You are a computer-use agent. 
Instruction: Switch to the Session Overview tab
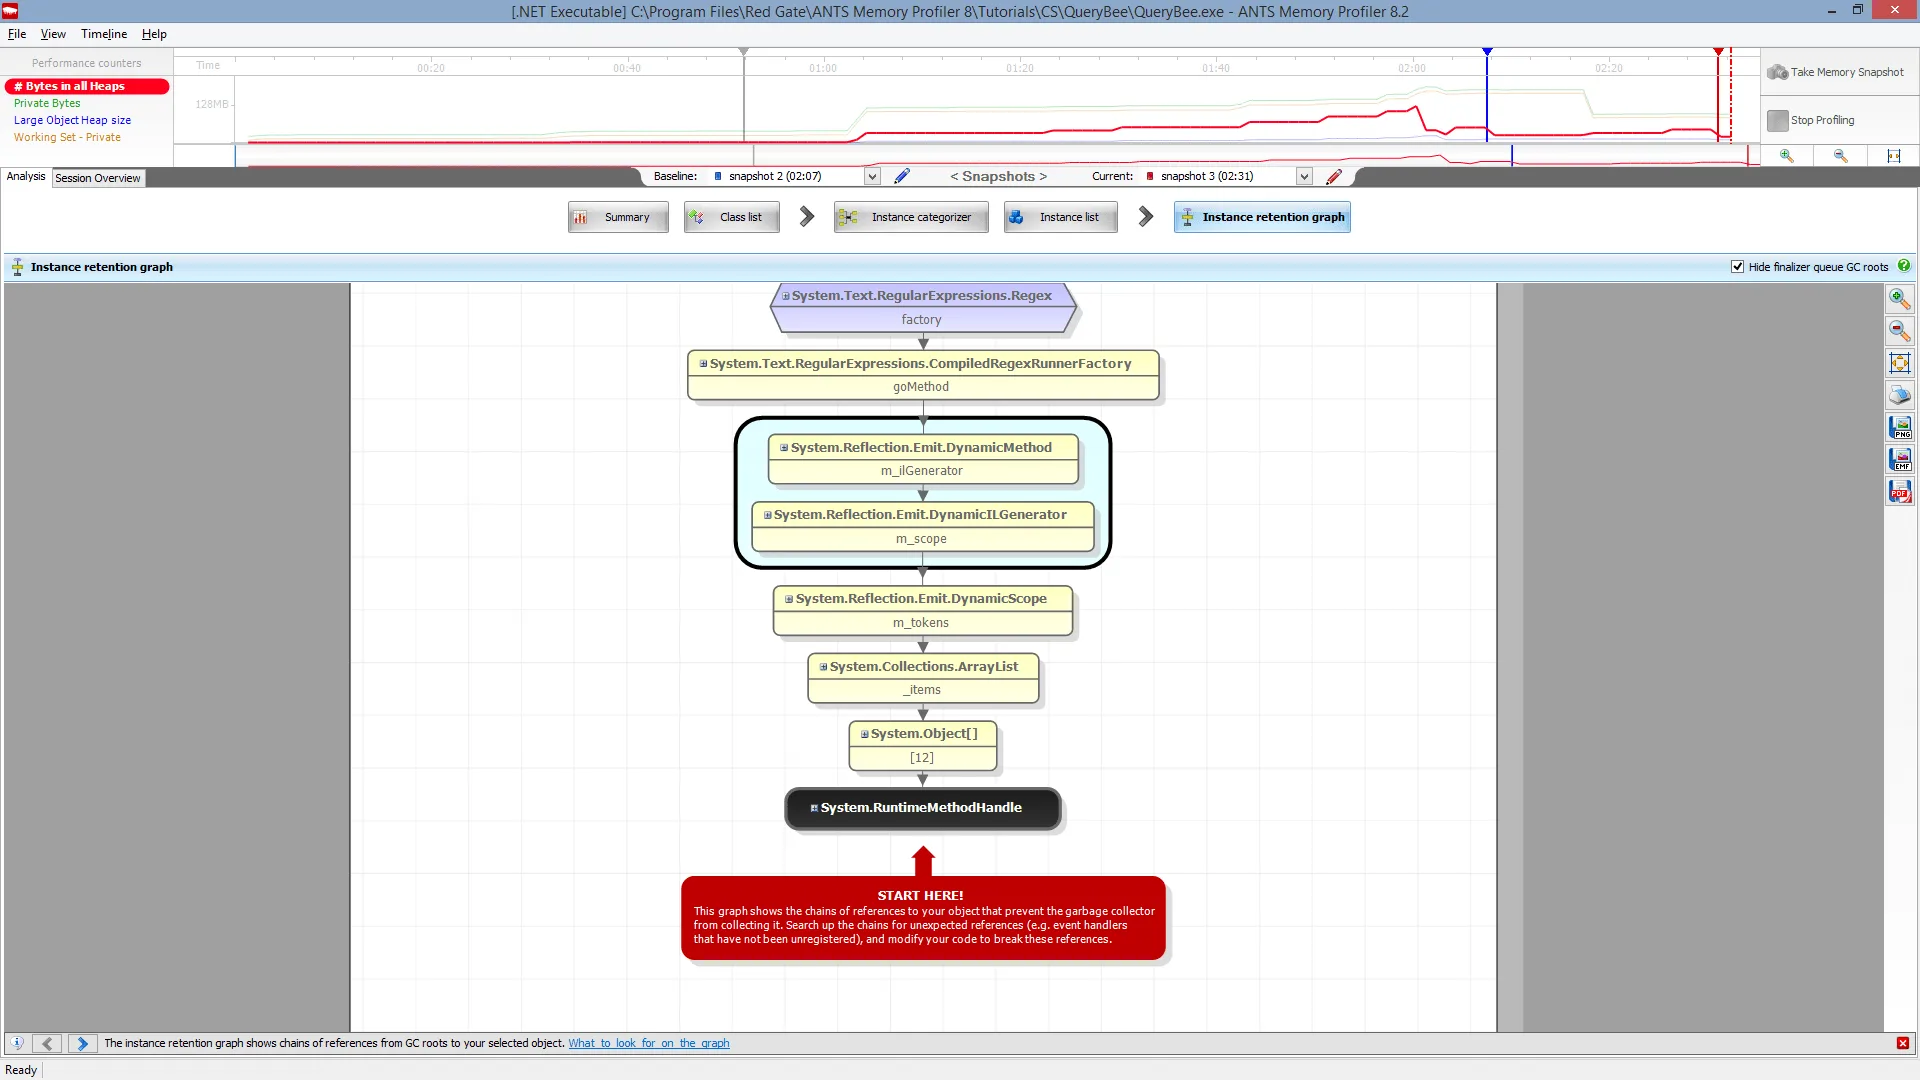[x=97, y=178]
